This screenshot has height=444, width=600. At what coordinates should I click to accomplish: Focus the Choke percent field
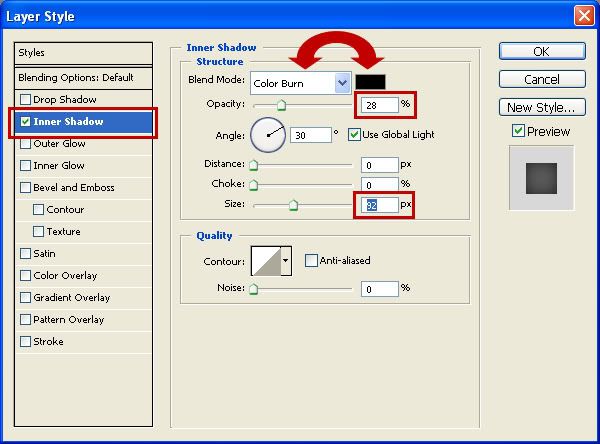(x=380, y=185)
